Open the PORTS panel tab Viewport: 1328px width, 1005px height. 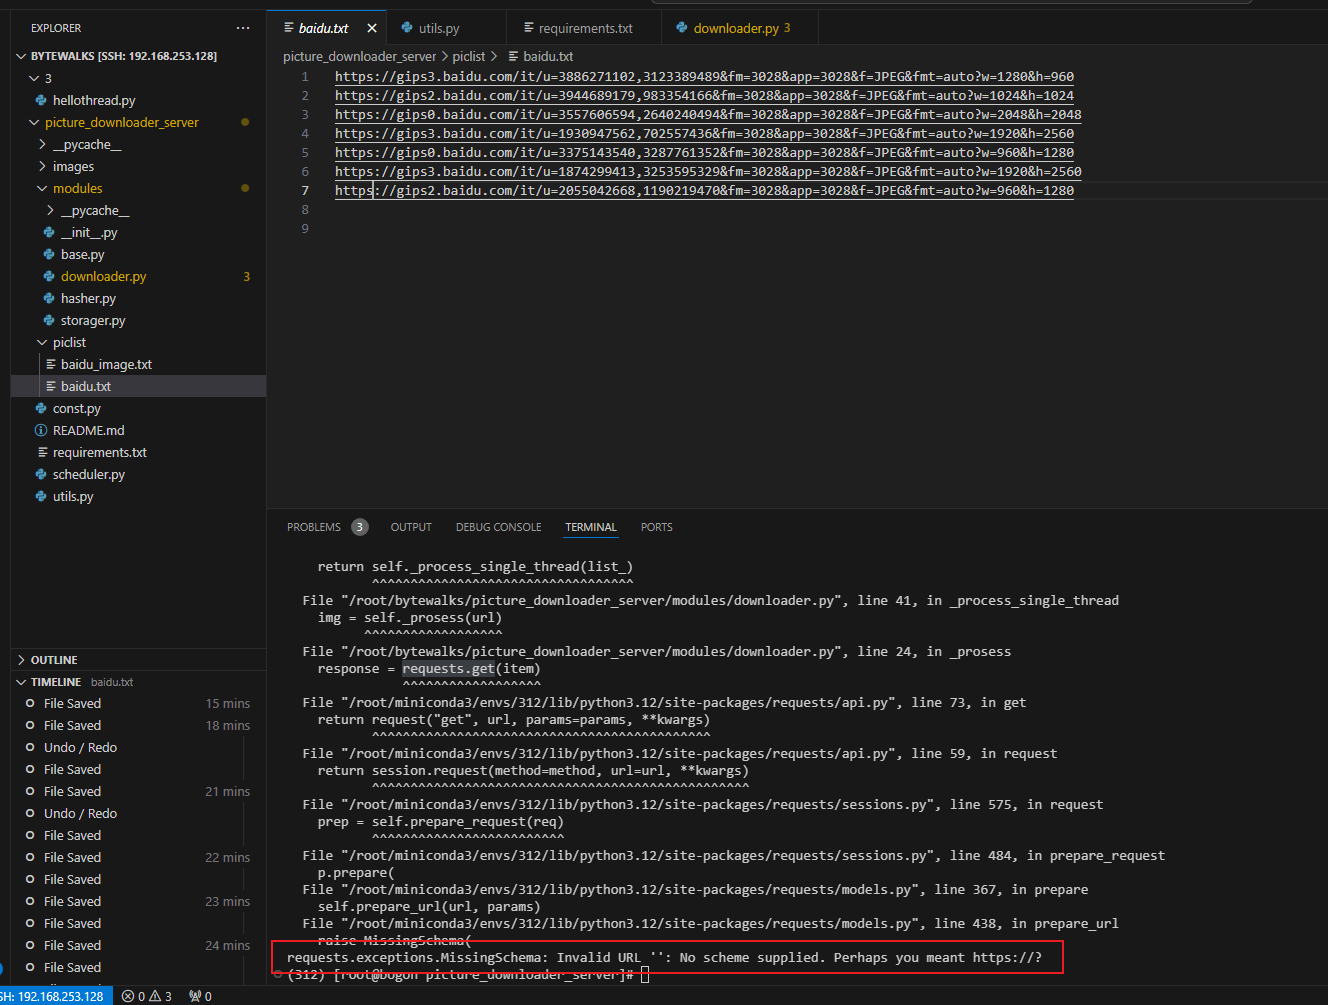click(657, 527)
